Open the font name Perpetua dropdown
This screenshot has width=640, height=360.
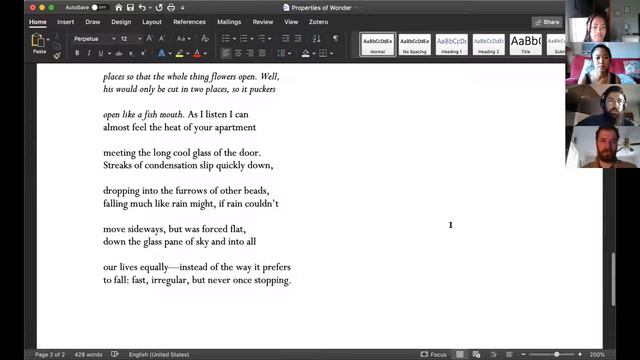coord(113,39)
